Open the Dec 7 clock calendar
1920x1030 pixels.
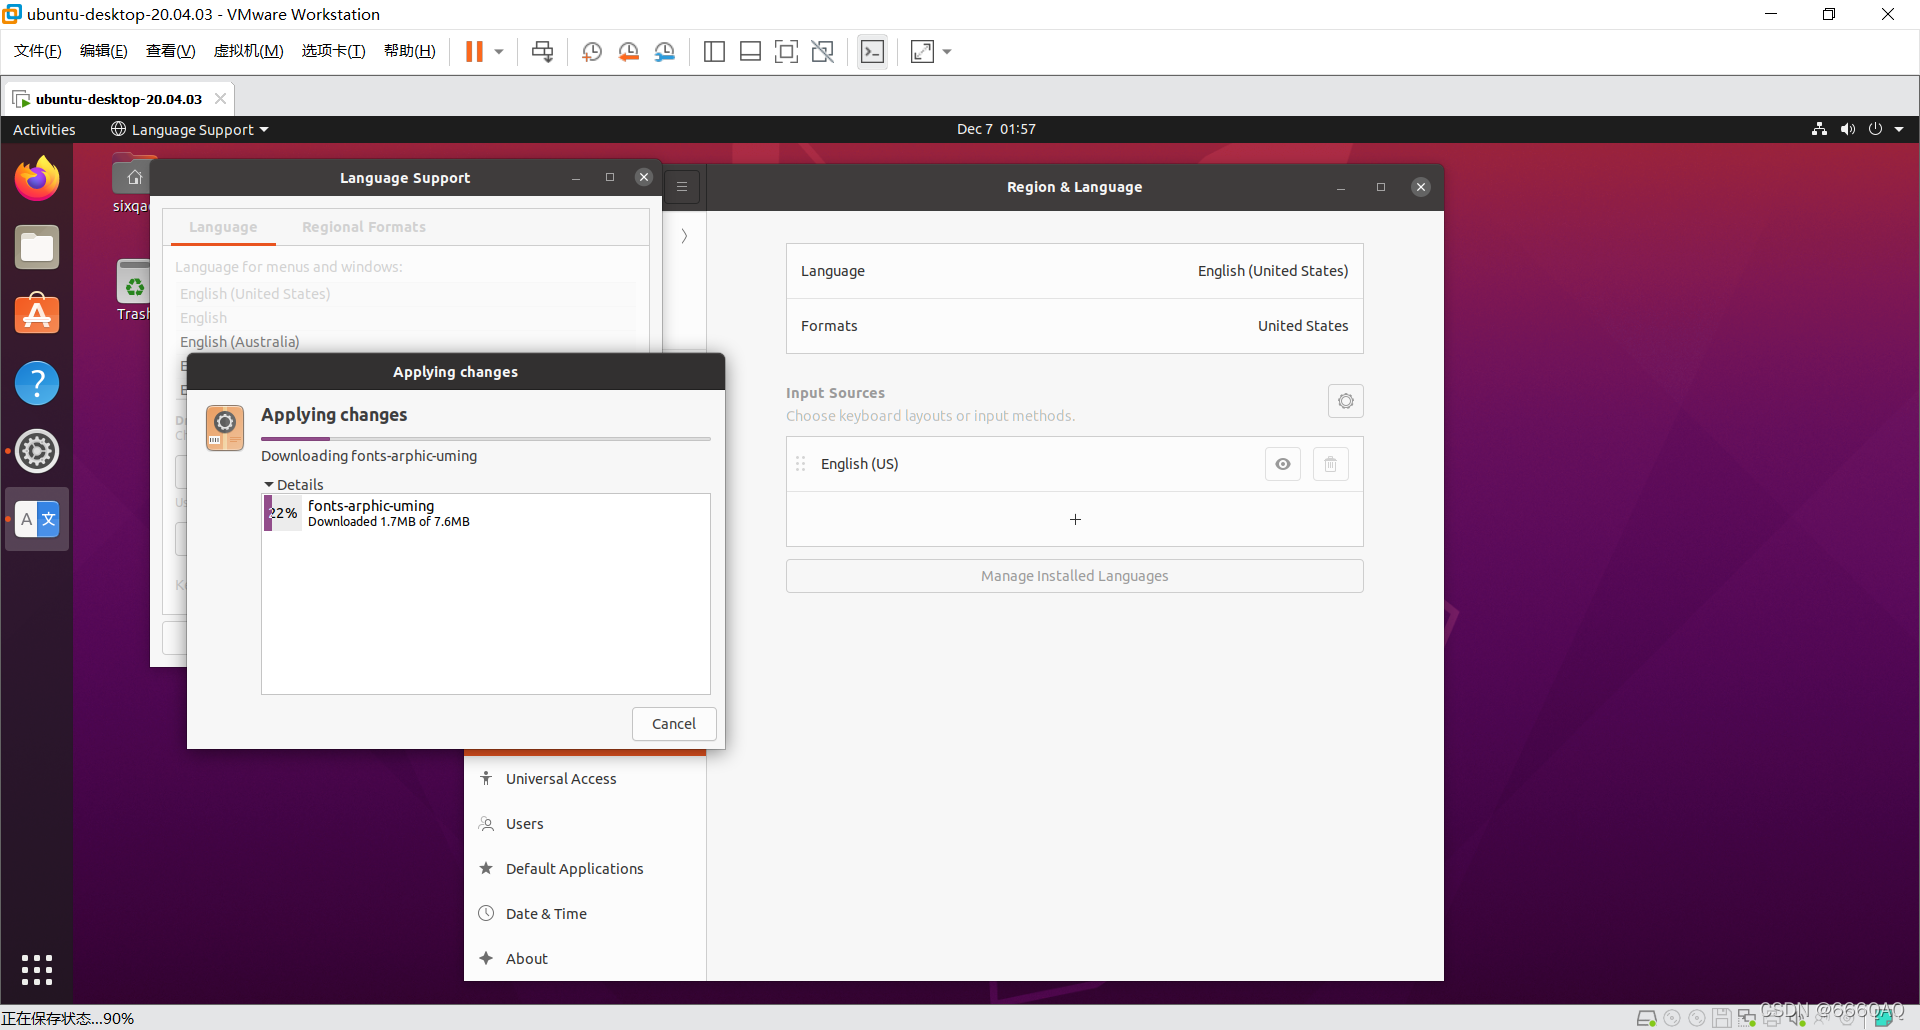pyautogui.click(x=996, y=129)
